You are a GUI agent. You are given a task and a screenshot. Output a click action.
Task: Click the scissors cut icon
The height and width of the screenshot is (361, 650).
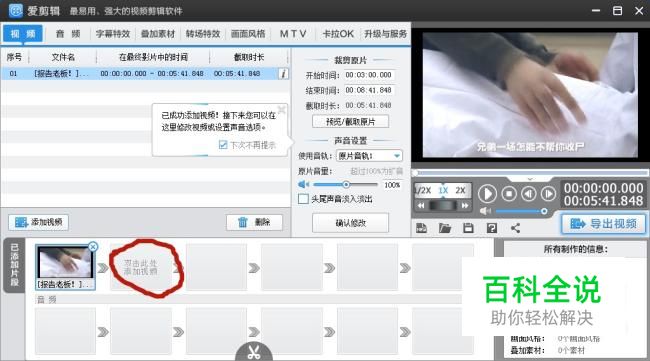[254, 352]
